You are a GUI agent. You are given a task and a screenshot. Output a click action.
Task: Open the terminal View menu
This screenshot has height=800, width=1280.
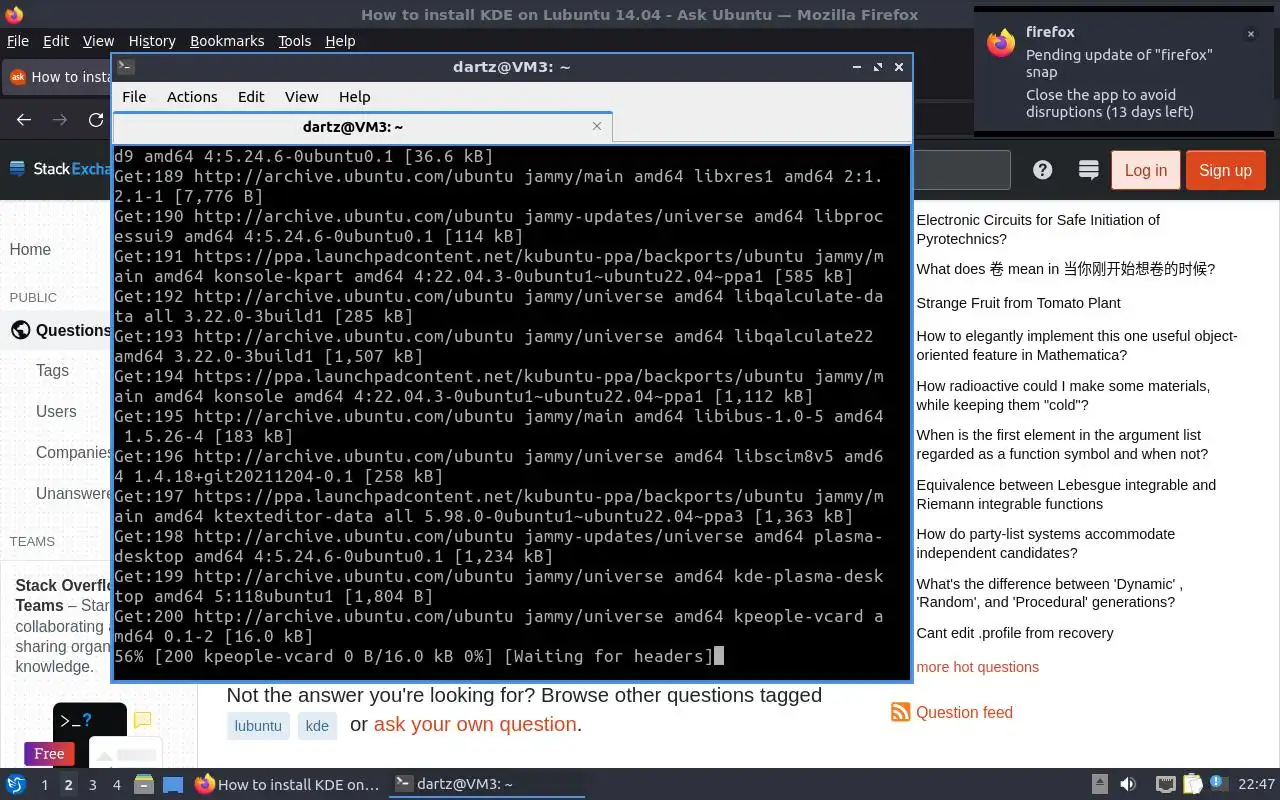tap(301, 97)
